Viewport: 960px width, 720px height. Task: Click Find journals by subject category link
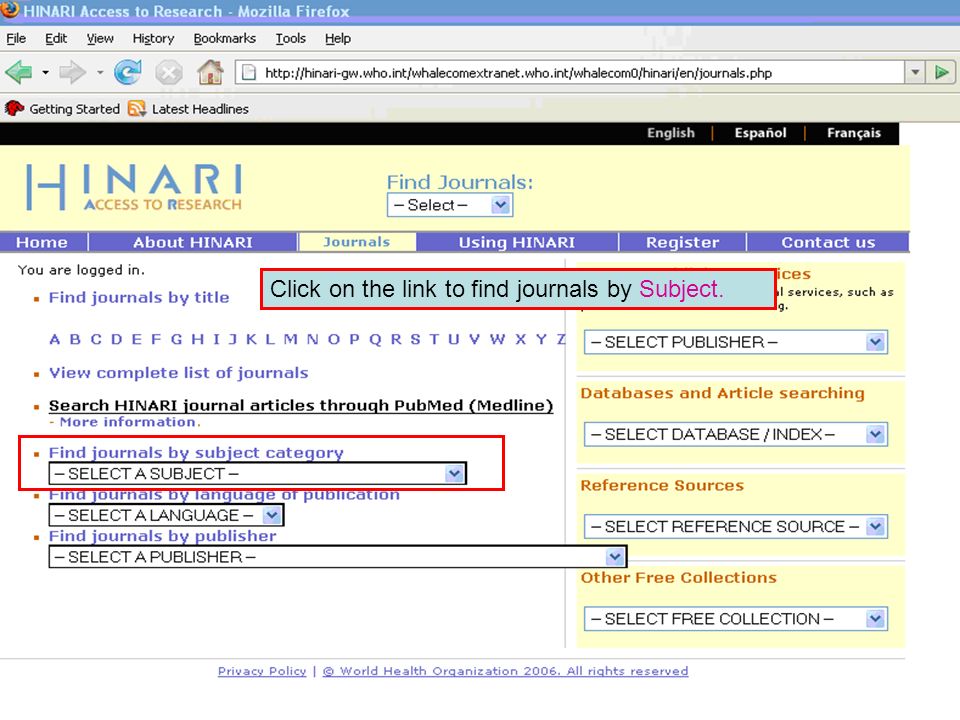click(196, 453)
